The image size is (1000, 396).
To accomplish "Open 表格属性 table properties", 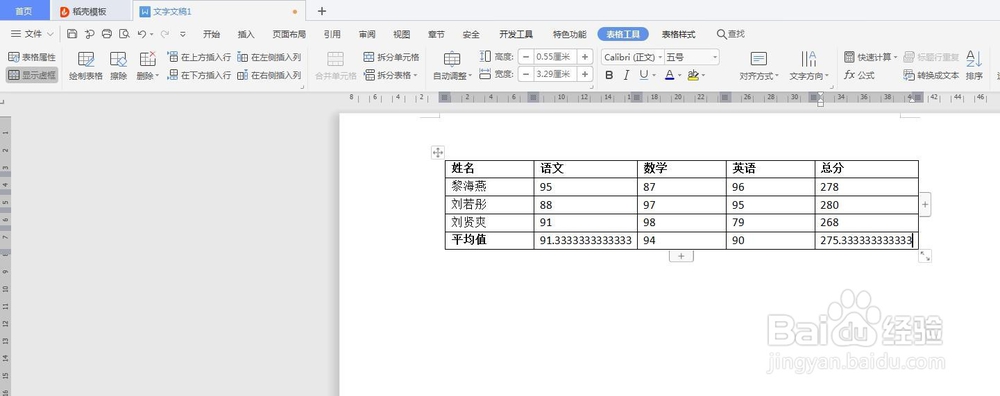I will coord(32,57).
